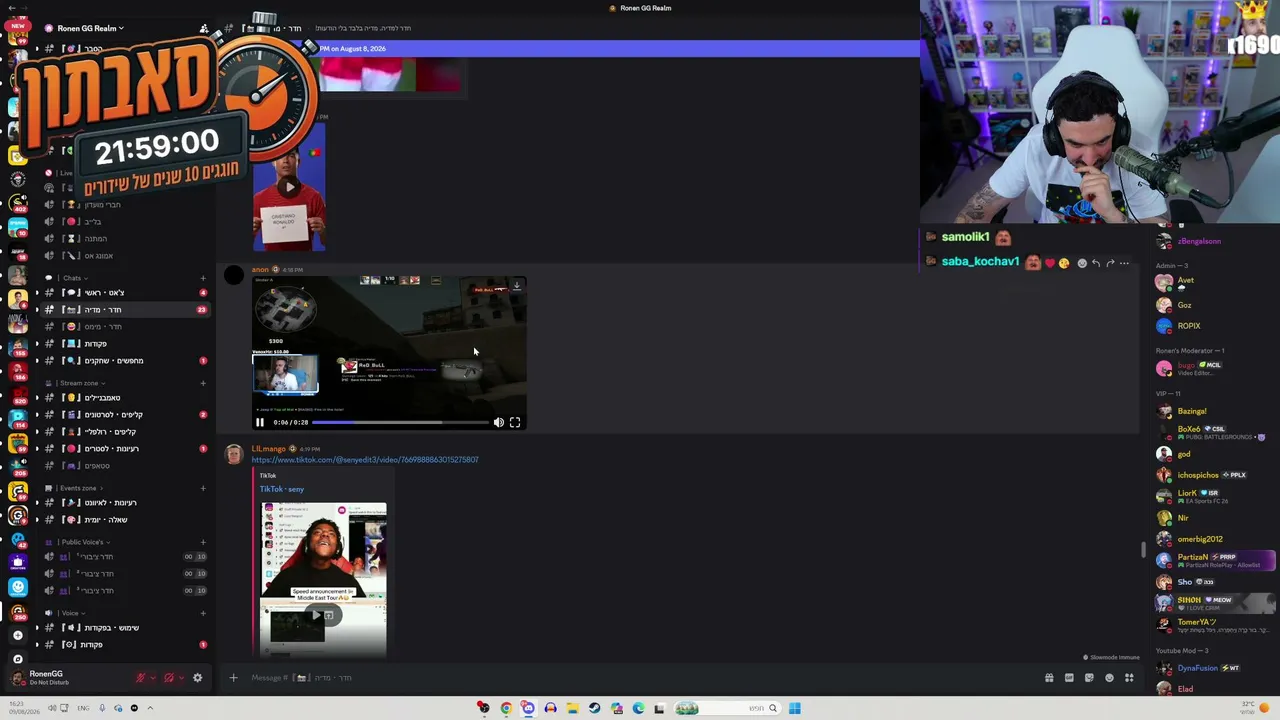
Task: Open Google Chrome from the taskbar
Action: pos(506,708)
